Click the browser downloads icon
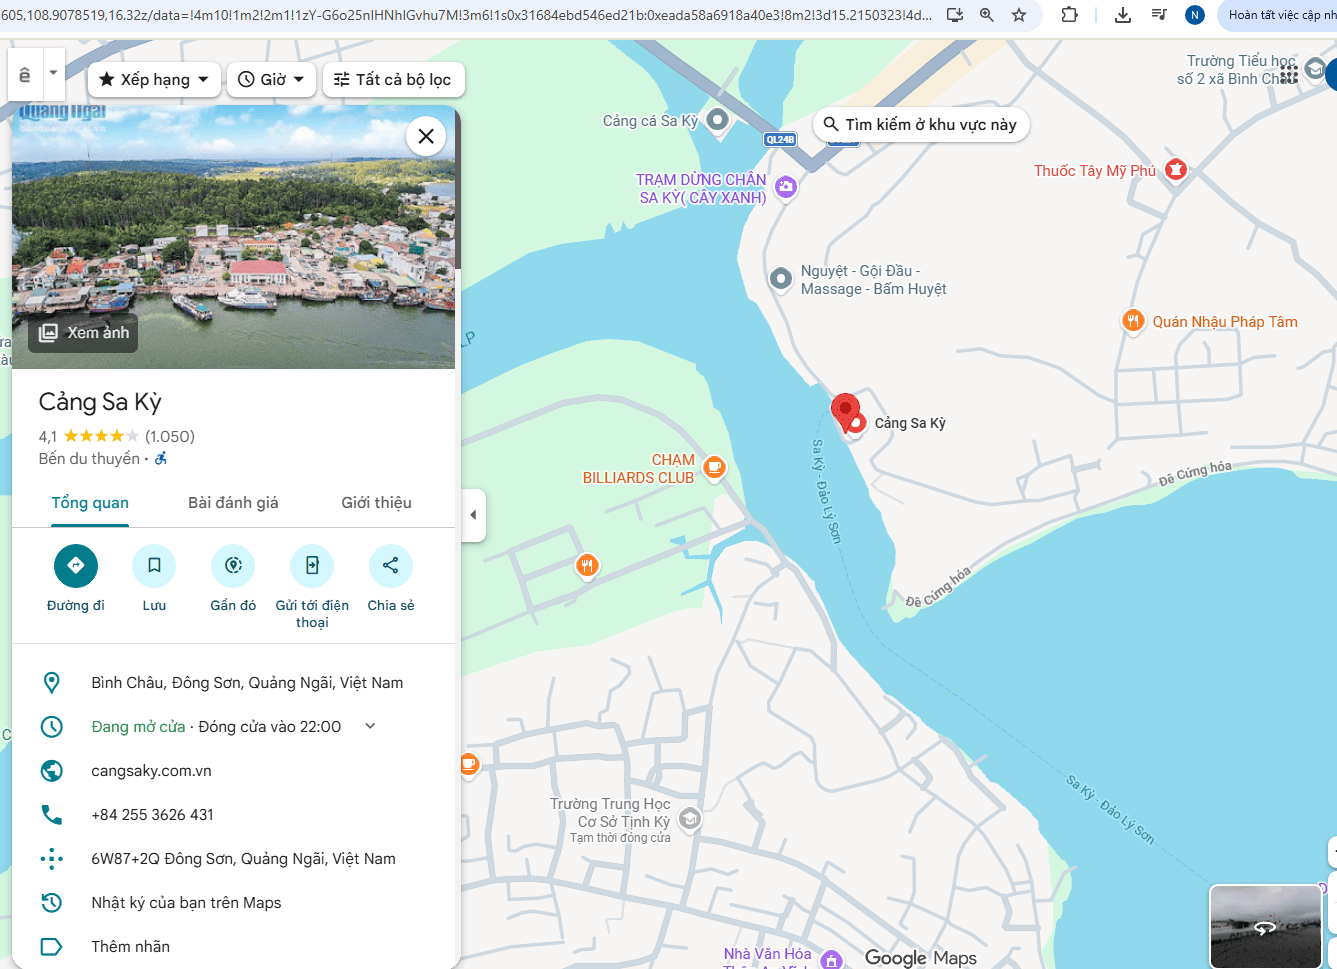The width and height of the screenshot is (1337, 969). coord(1123,15)
